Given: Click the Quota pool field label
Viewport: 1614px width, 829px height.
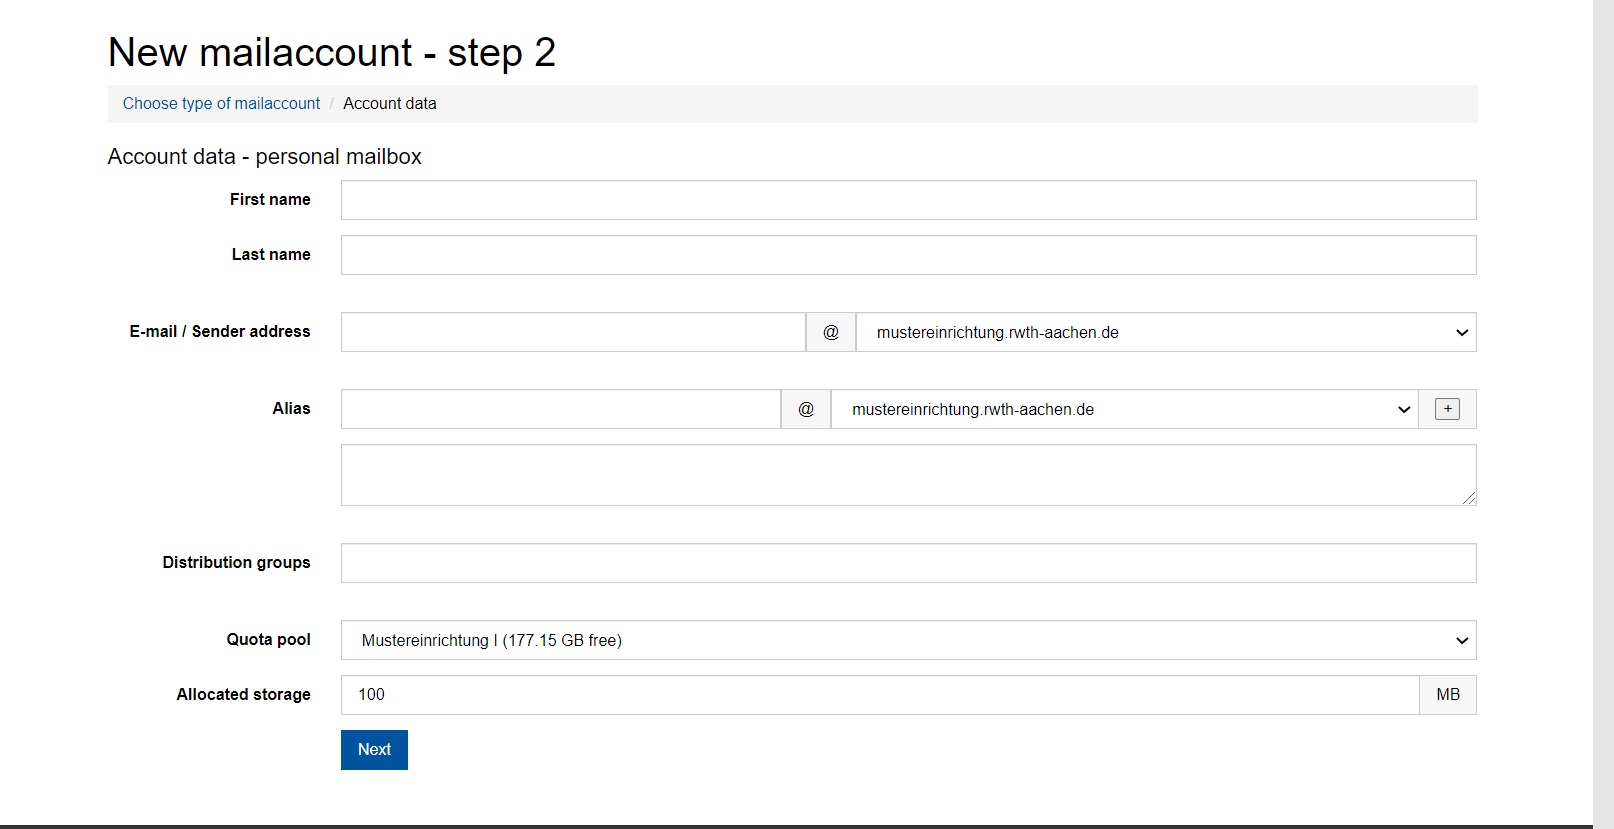Looking at the screenshot, I should (x=268, y=640).
